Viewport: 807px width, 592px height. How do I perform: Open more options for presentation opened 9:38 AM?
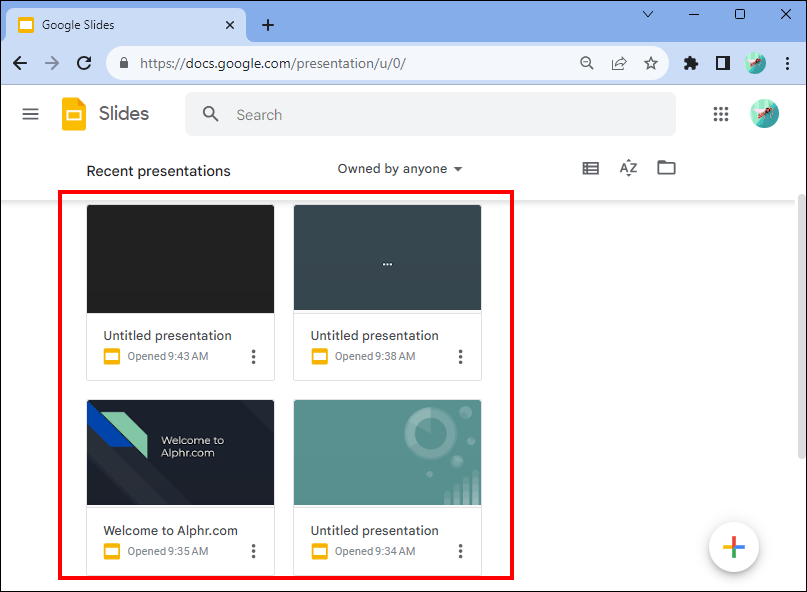(461, 357)
